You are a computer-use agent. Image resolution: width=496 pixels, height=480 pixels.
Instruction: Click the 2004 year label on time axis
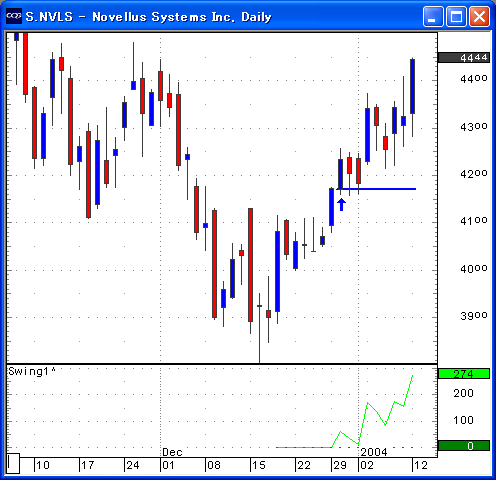374,452
